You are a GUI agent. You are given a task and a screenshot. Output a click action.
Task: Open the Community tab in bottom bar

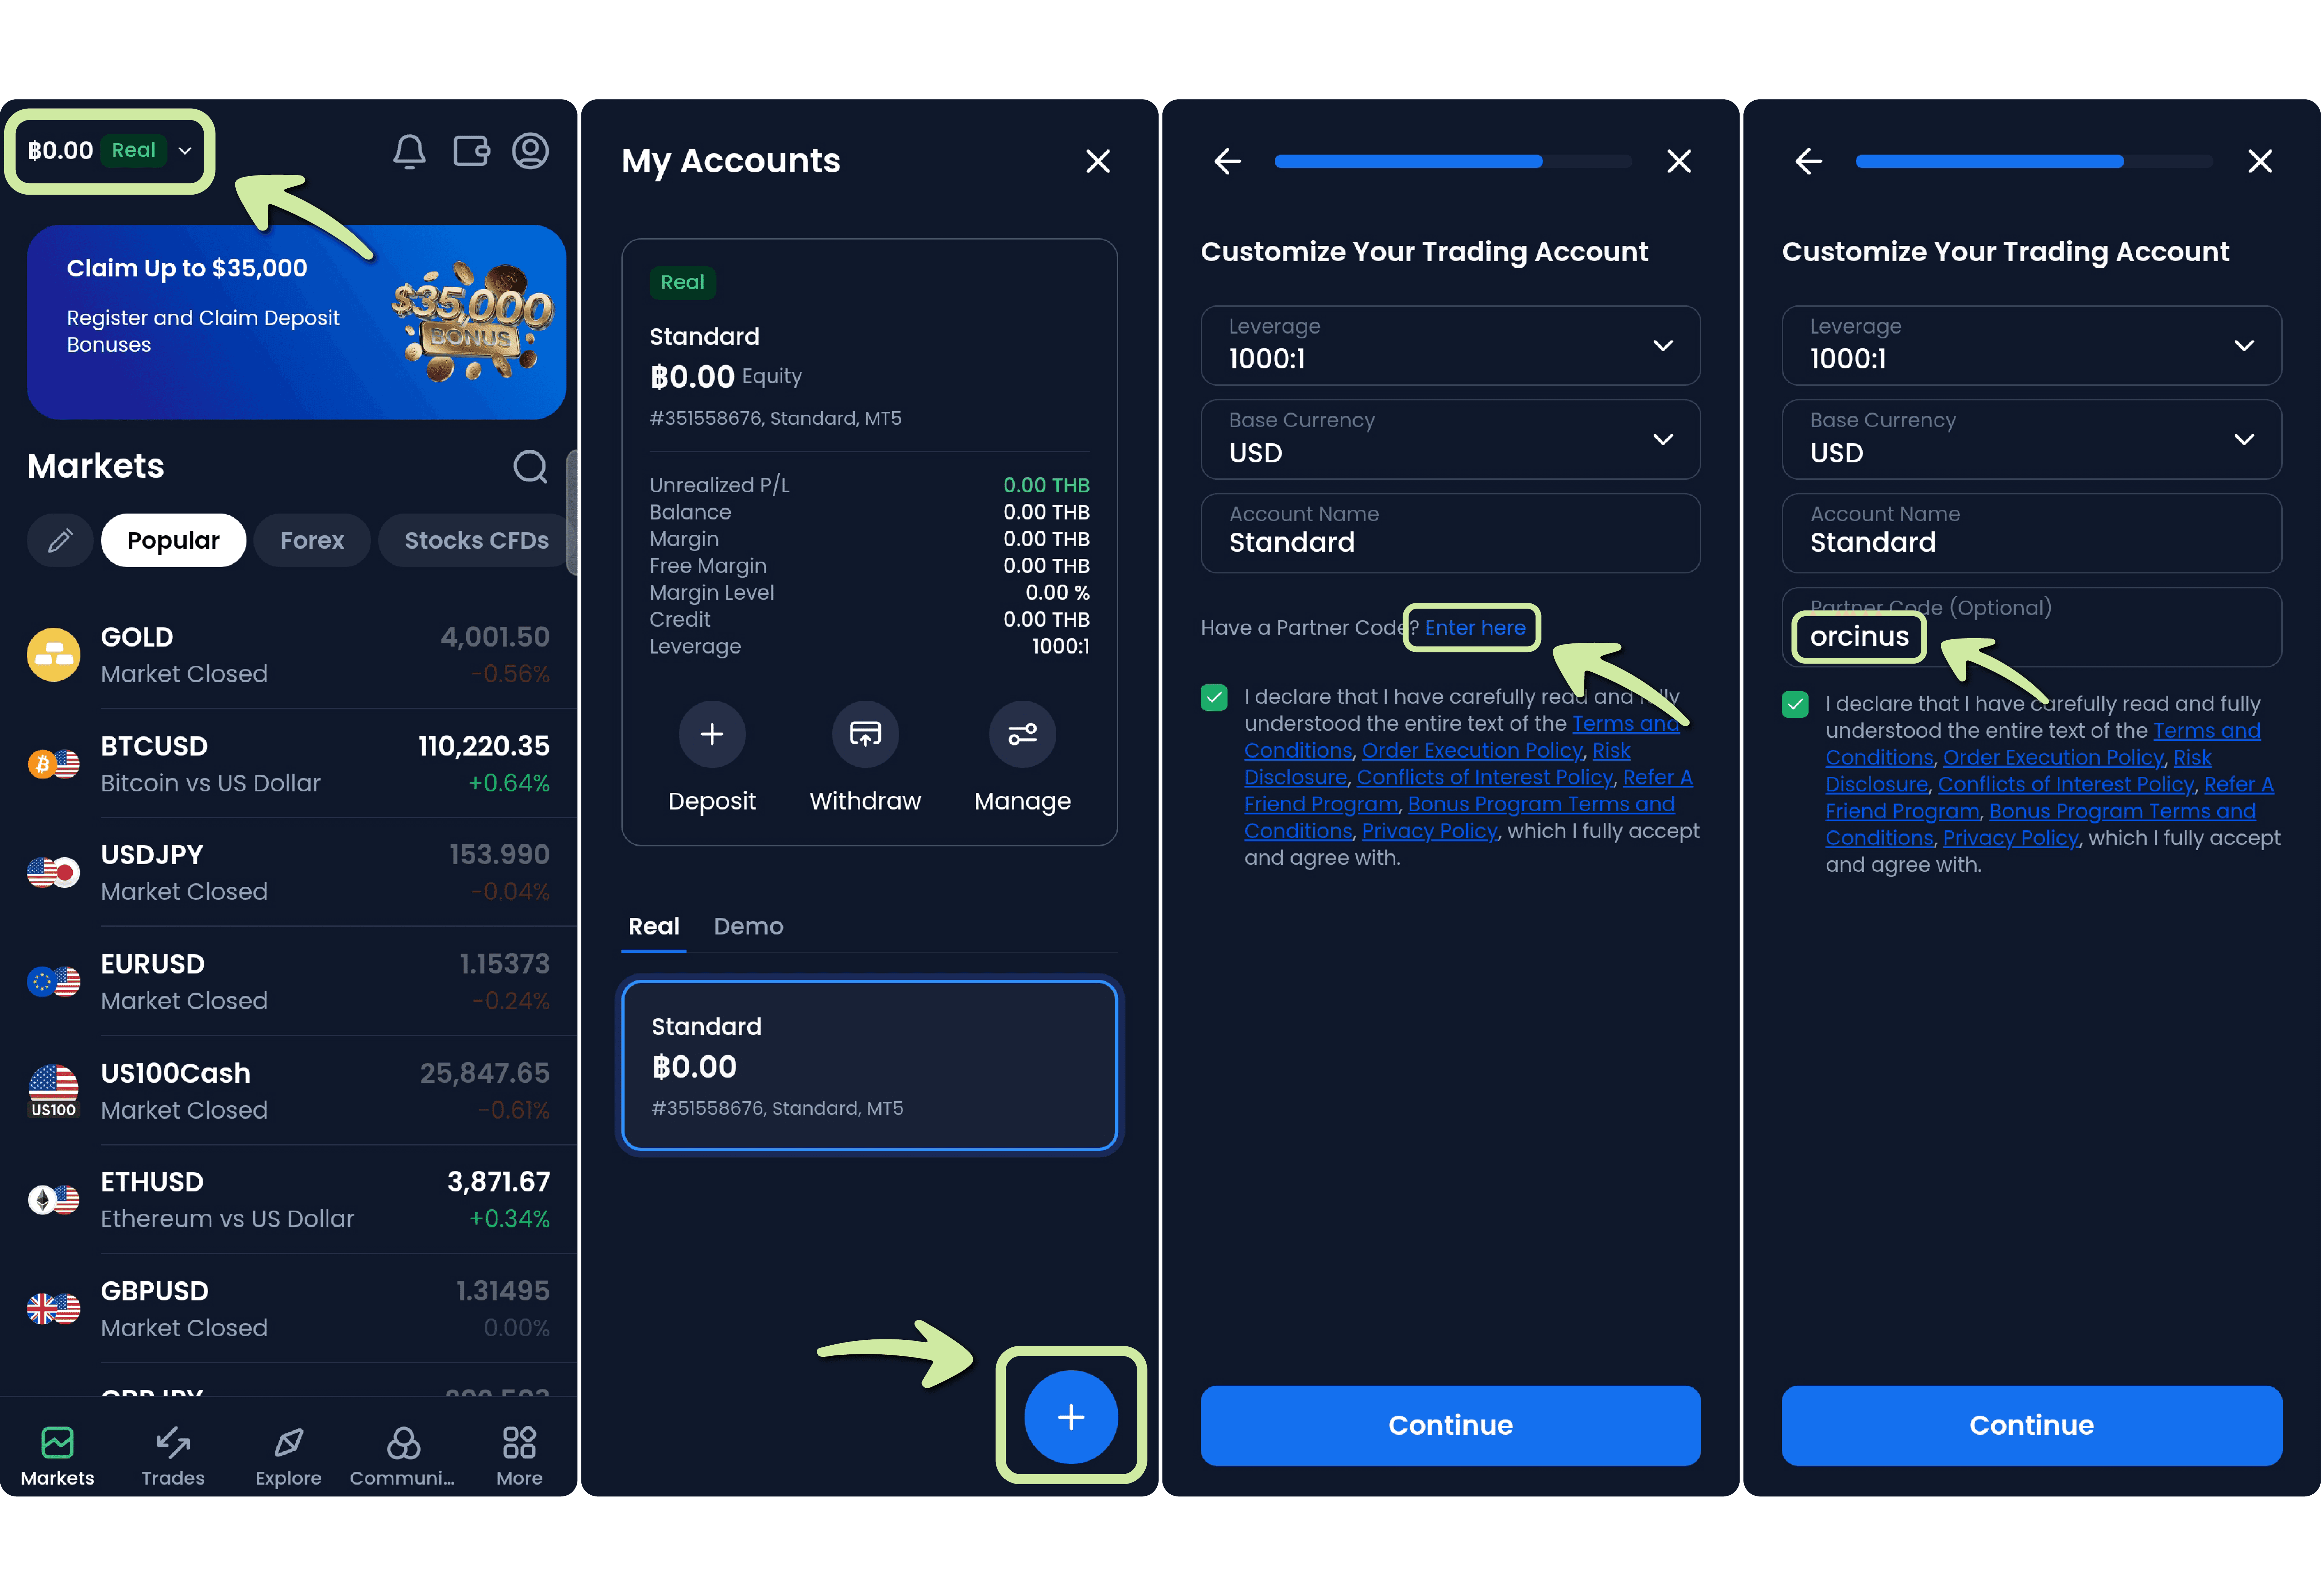[403, 1456]
